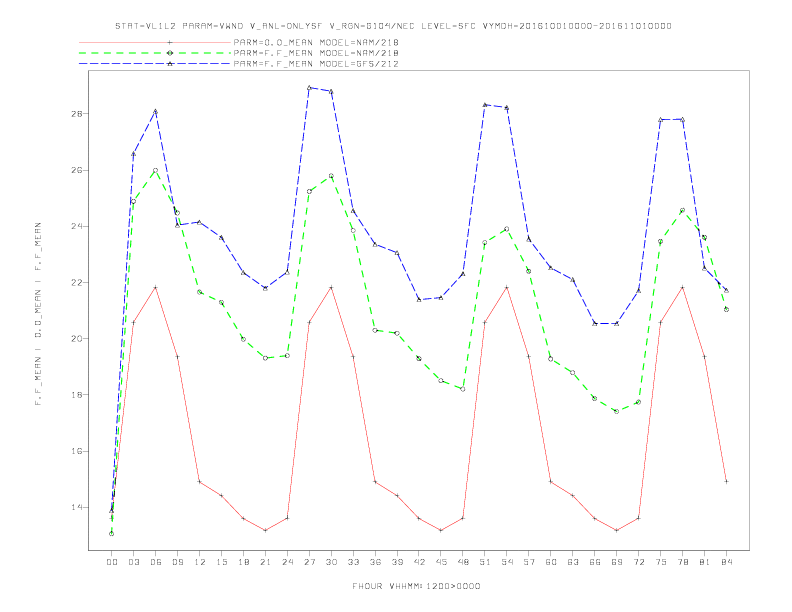Click x-axis tick label '60'
Viewport: 792px width, 612px height.
pos(551,562)
